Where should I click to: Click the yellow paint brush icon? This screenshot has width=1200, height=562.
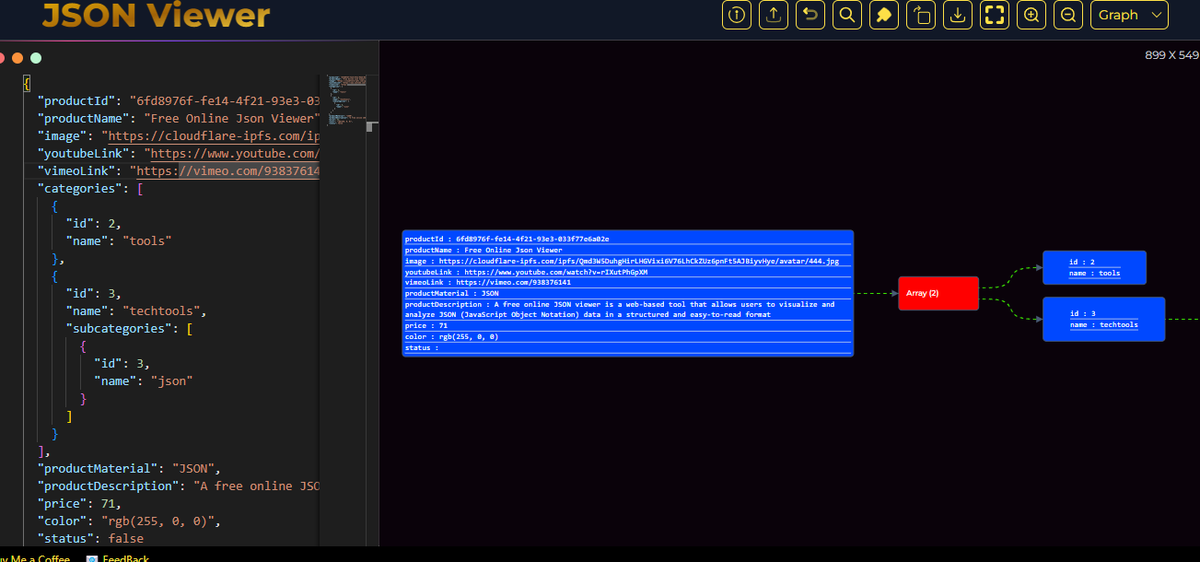point(884,15)
